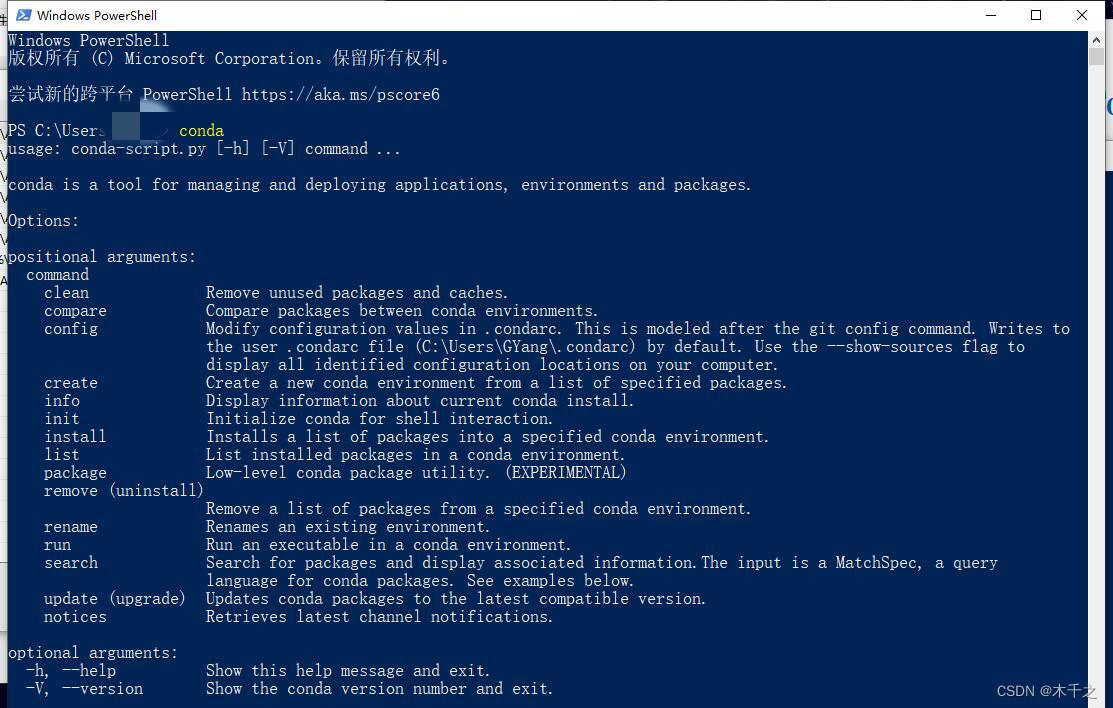Select the remove (uninstall) entry
This screenshot has width=1113, height=708.
[x=123, y=490]
